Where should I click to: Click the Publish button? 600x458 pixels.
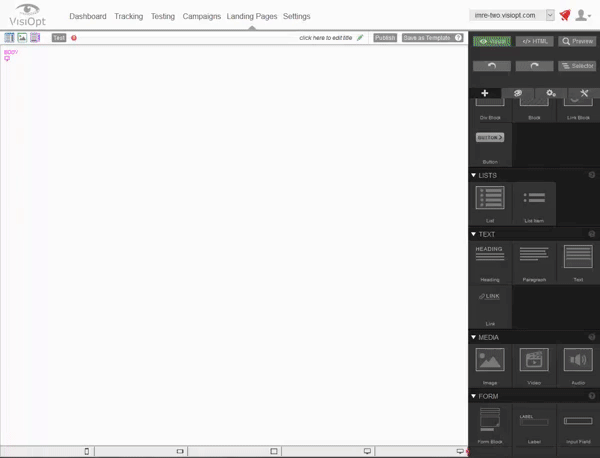coord(385,38)
